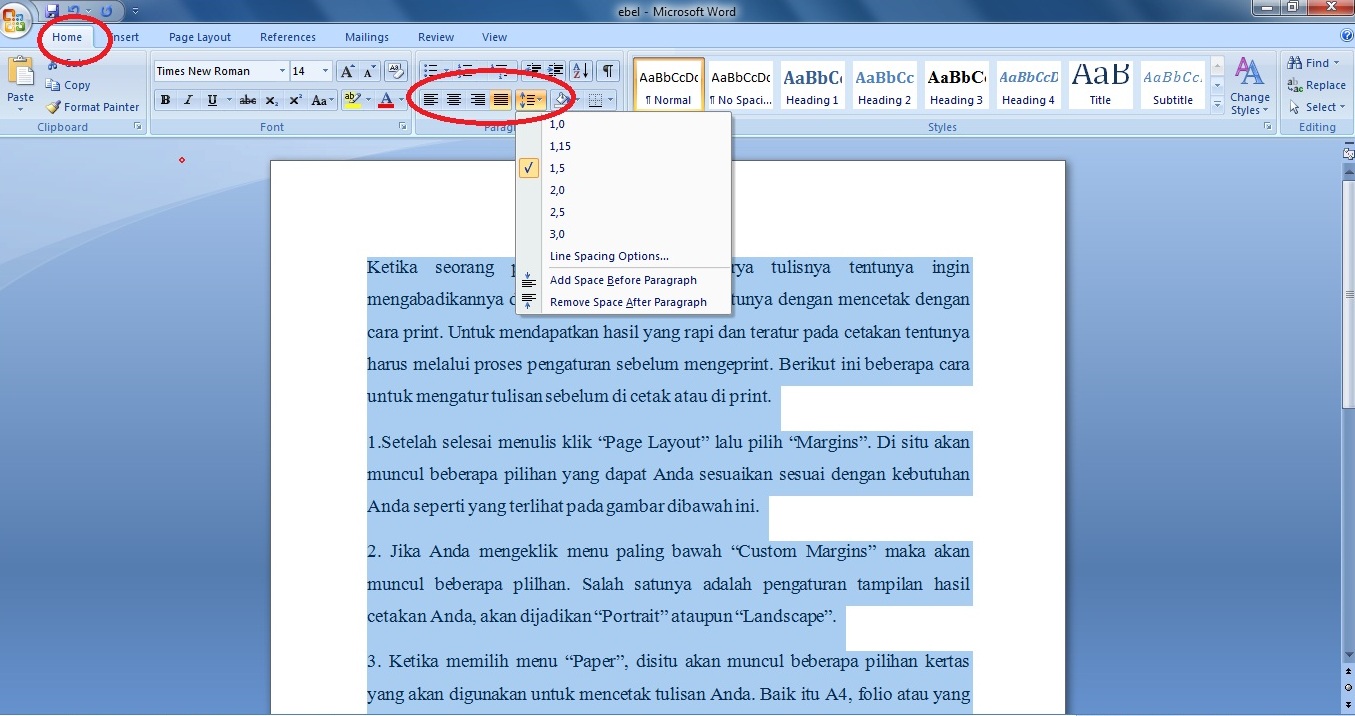This screenshot has height=716, width=1355.
Task: Toggle underline formatting
Action: pyautogui.click(x=212, y=100)
